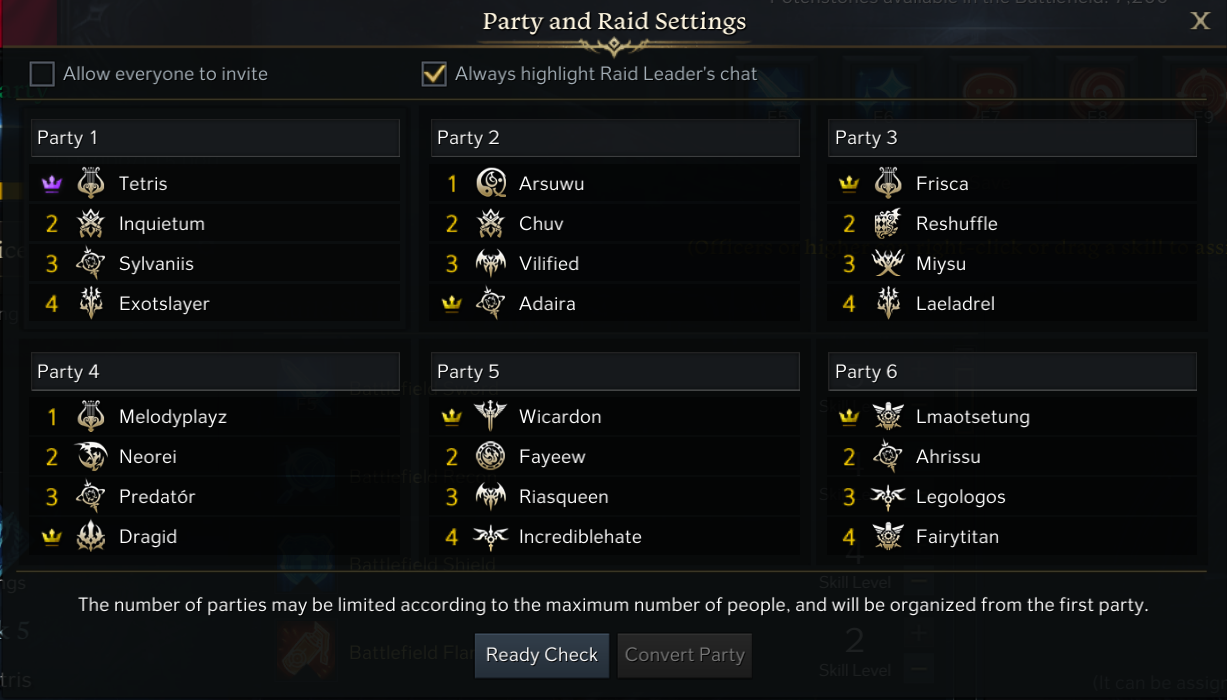Click Dragid's class icon in Party 4
This screenshot has height=700, width=1227.
pos(91,537)
